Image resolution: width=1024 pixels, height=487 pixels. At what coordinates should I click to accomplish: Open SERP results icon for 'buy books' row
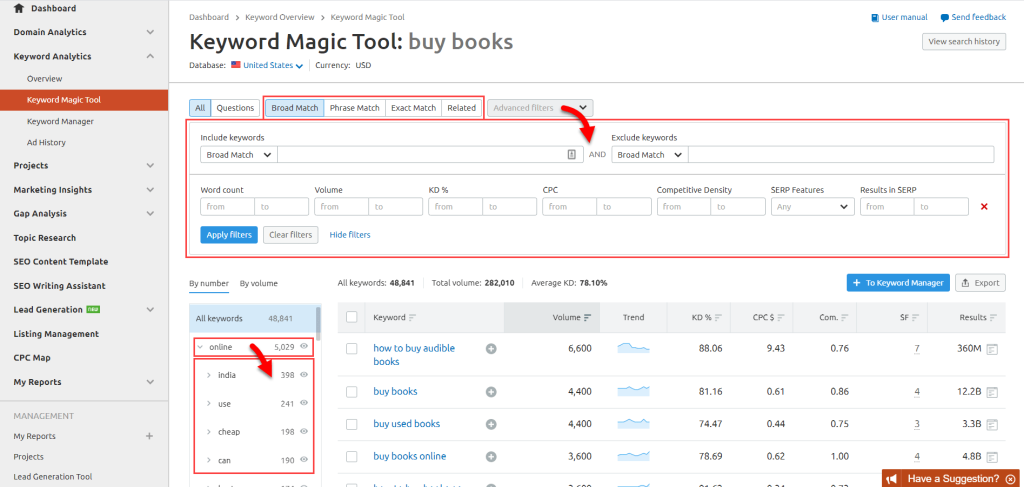[x=992, y=392]
